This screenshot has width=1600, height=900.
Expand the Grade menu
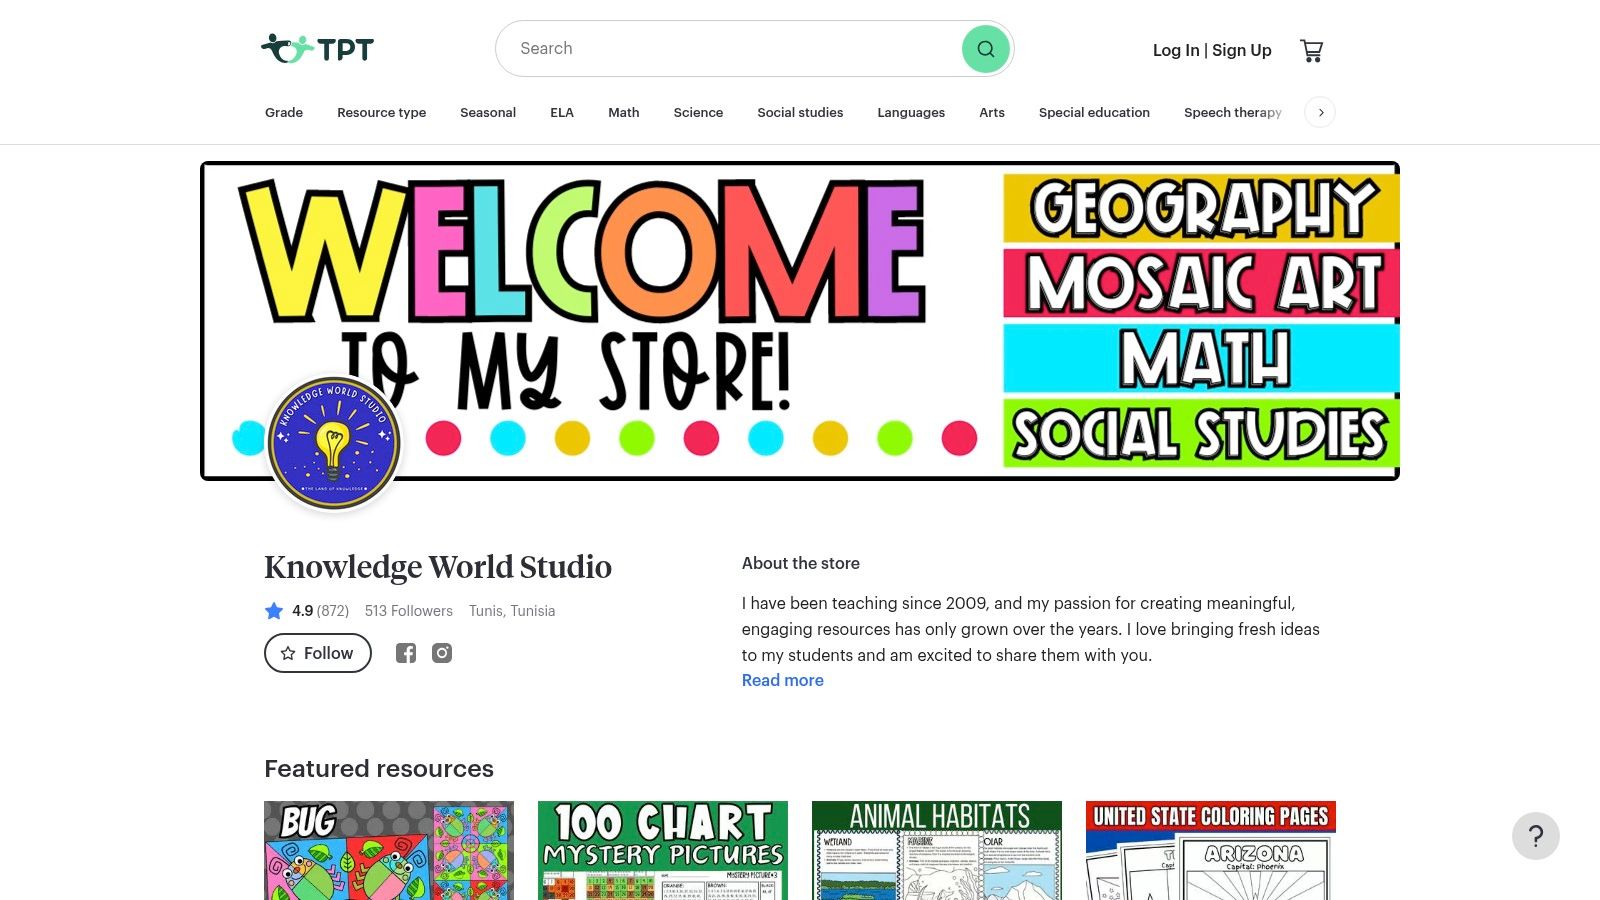[284, 112]
